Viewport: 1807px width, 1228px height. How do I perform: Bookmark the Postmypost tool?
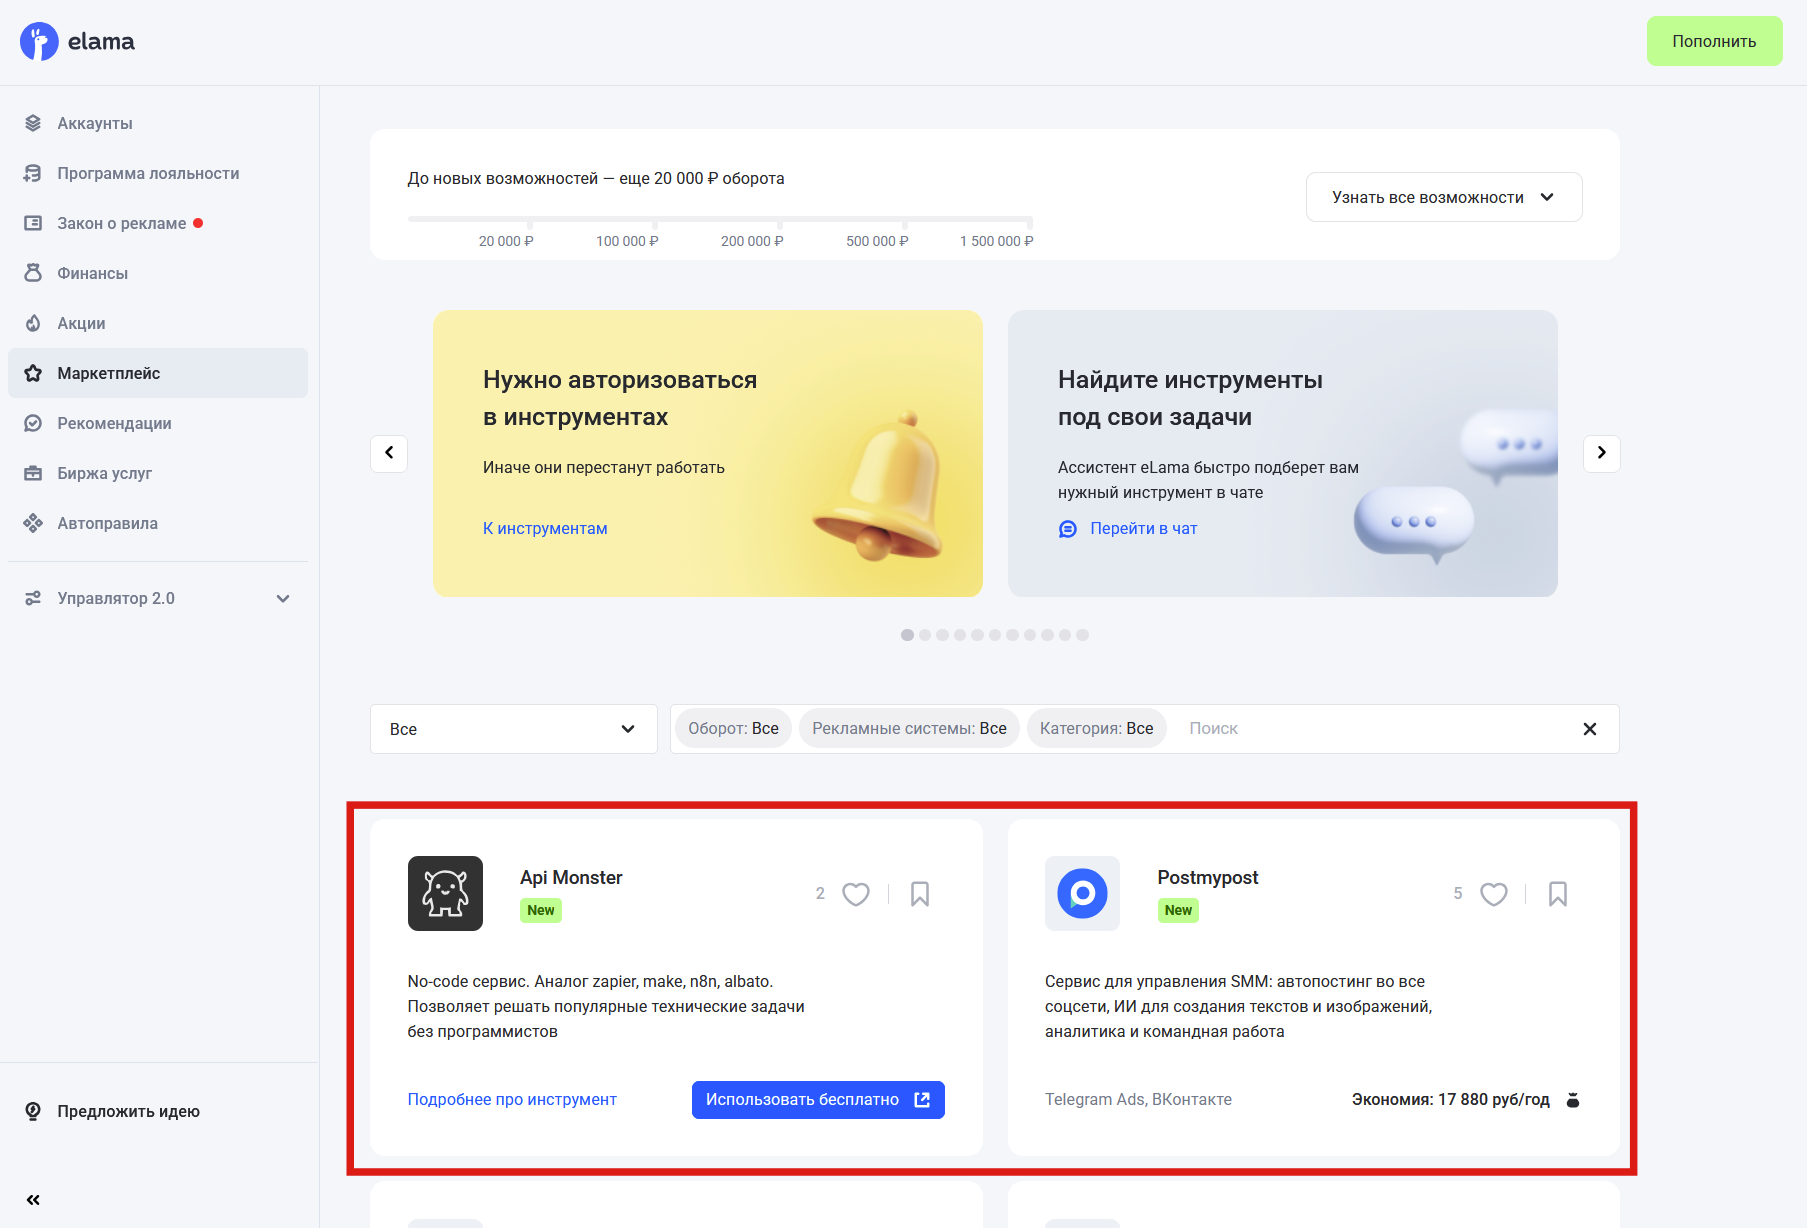tap(1557, 894)
